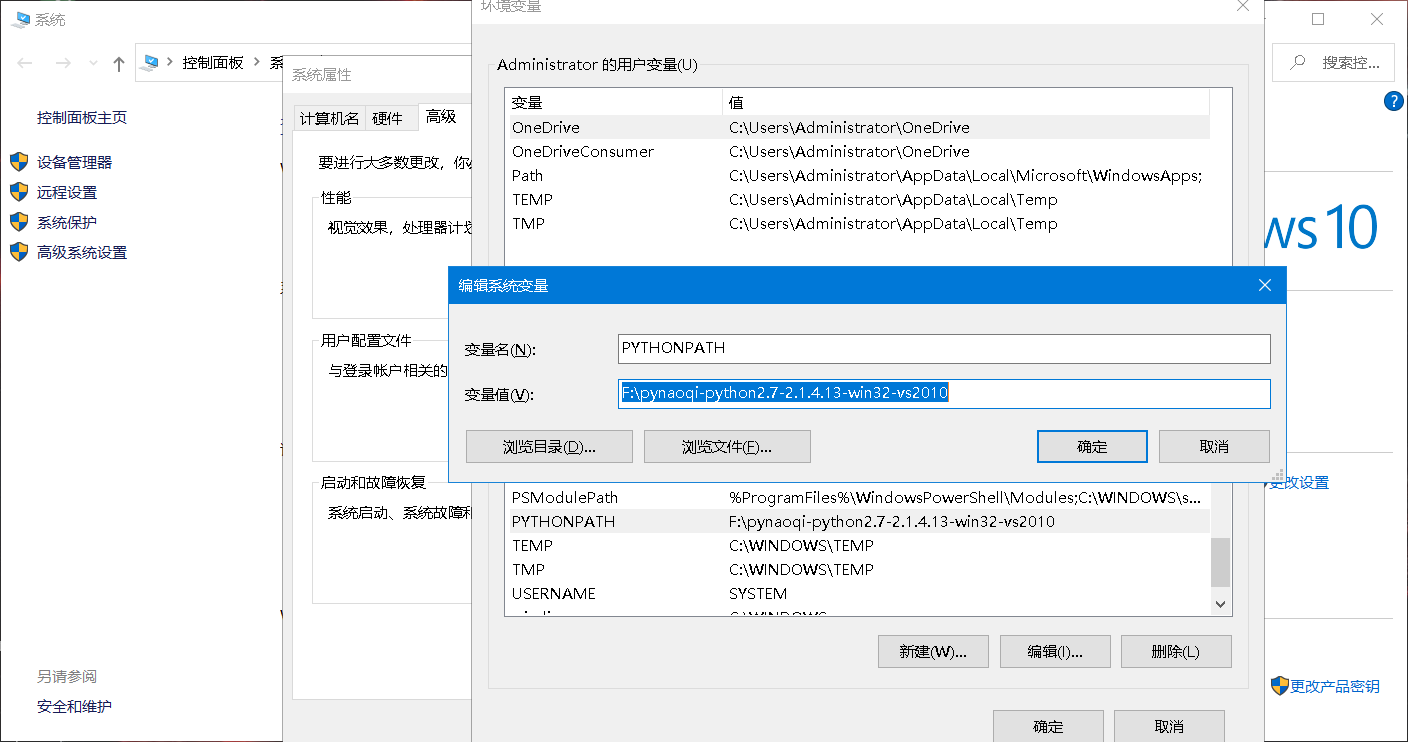This screenshot has width=1408, height=742.
Task: Open 远程设置 from the sidebar
Action: (67, 192)
